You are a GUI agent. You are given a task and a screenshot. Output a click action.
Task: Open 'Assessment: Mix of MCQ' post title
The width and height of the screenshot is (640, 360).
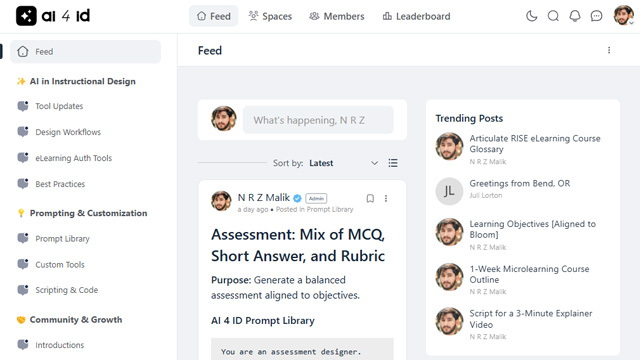(298, 245)
